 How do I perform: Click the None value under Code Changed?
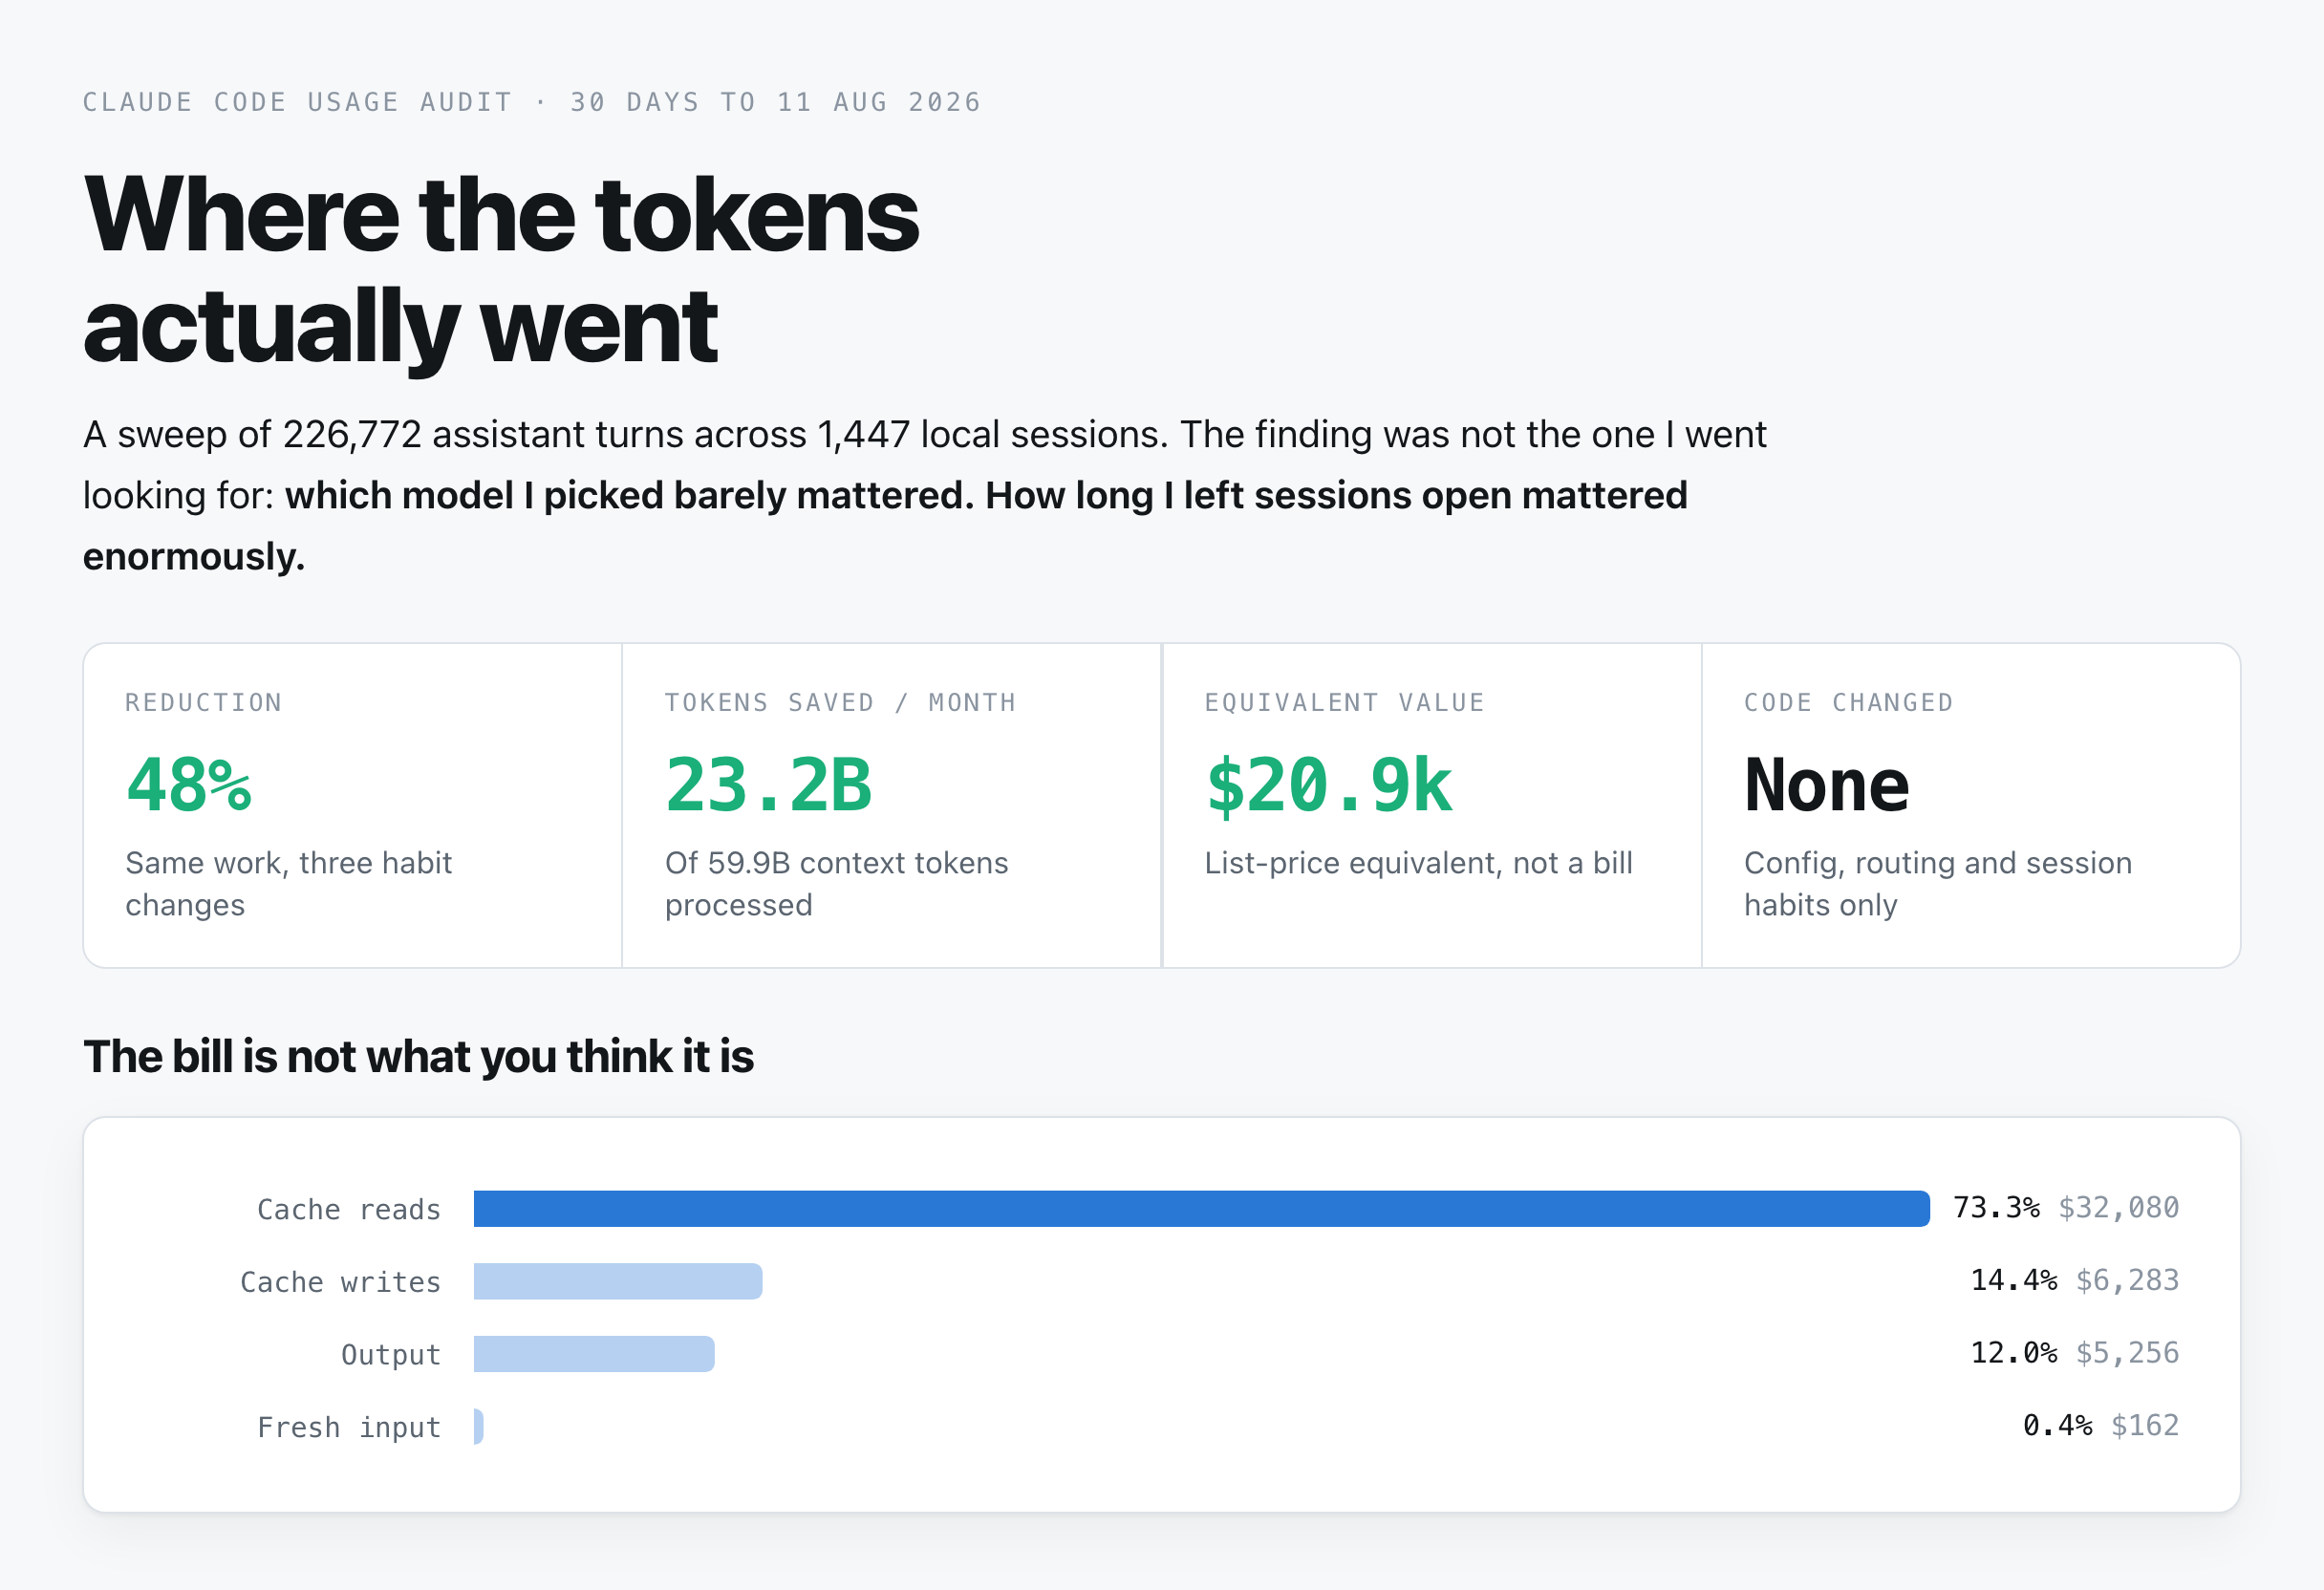pos(1826,785)
